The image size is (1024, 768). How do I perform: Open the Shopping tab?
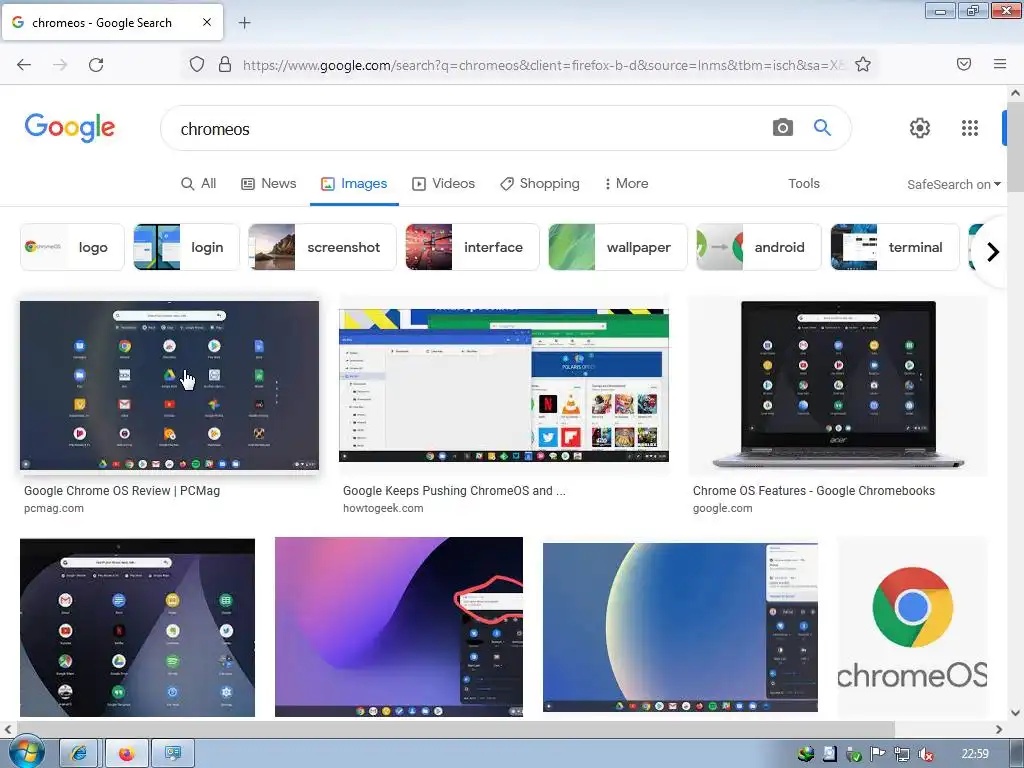coord(540,184)
